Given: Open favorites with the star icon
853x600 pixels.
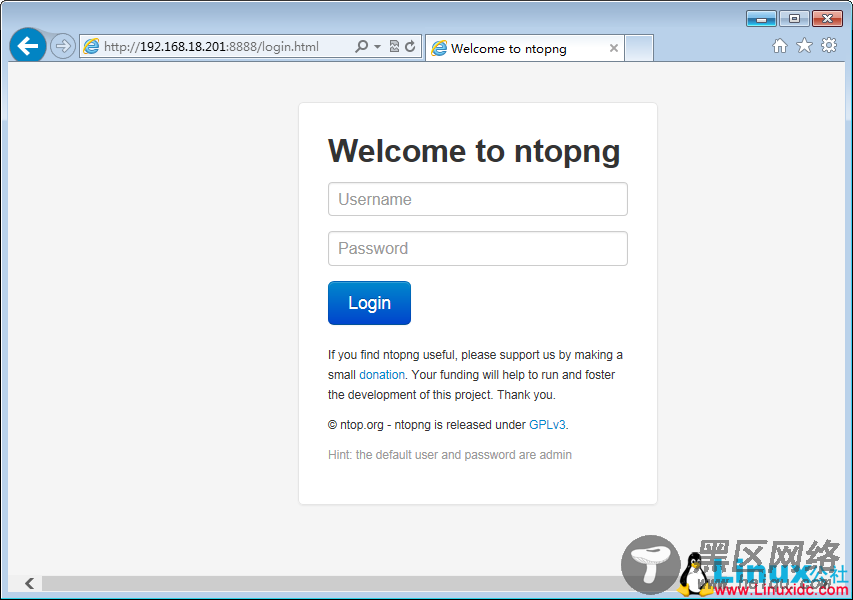Looking at the screenshot, I should 804,45.
